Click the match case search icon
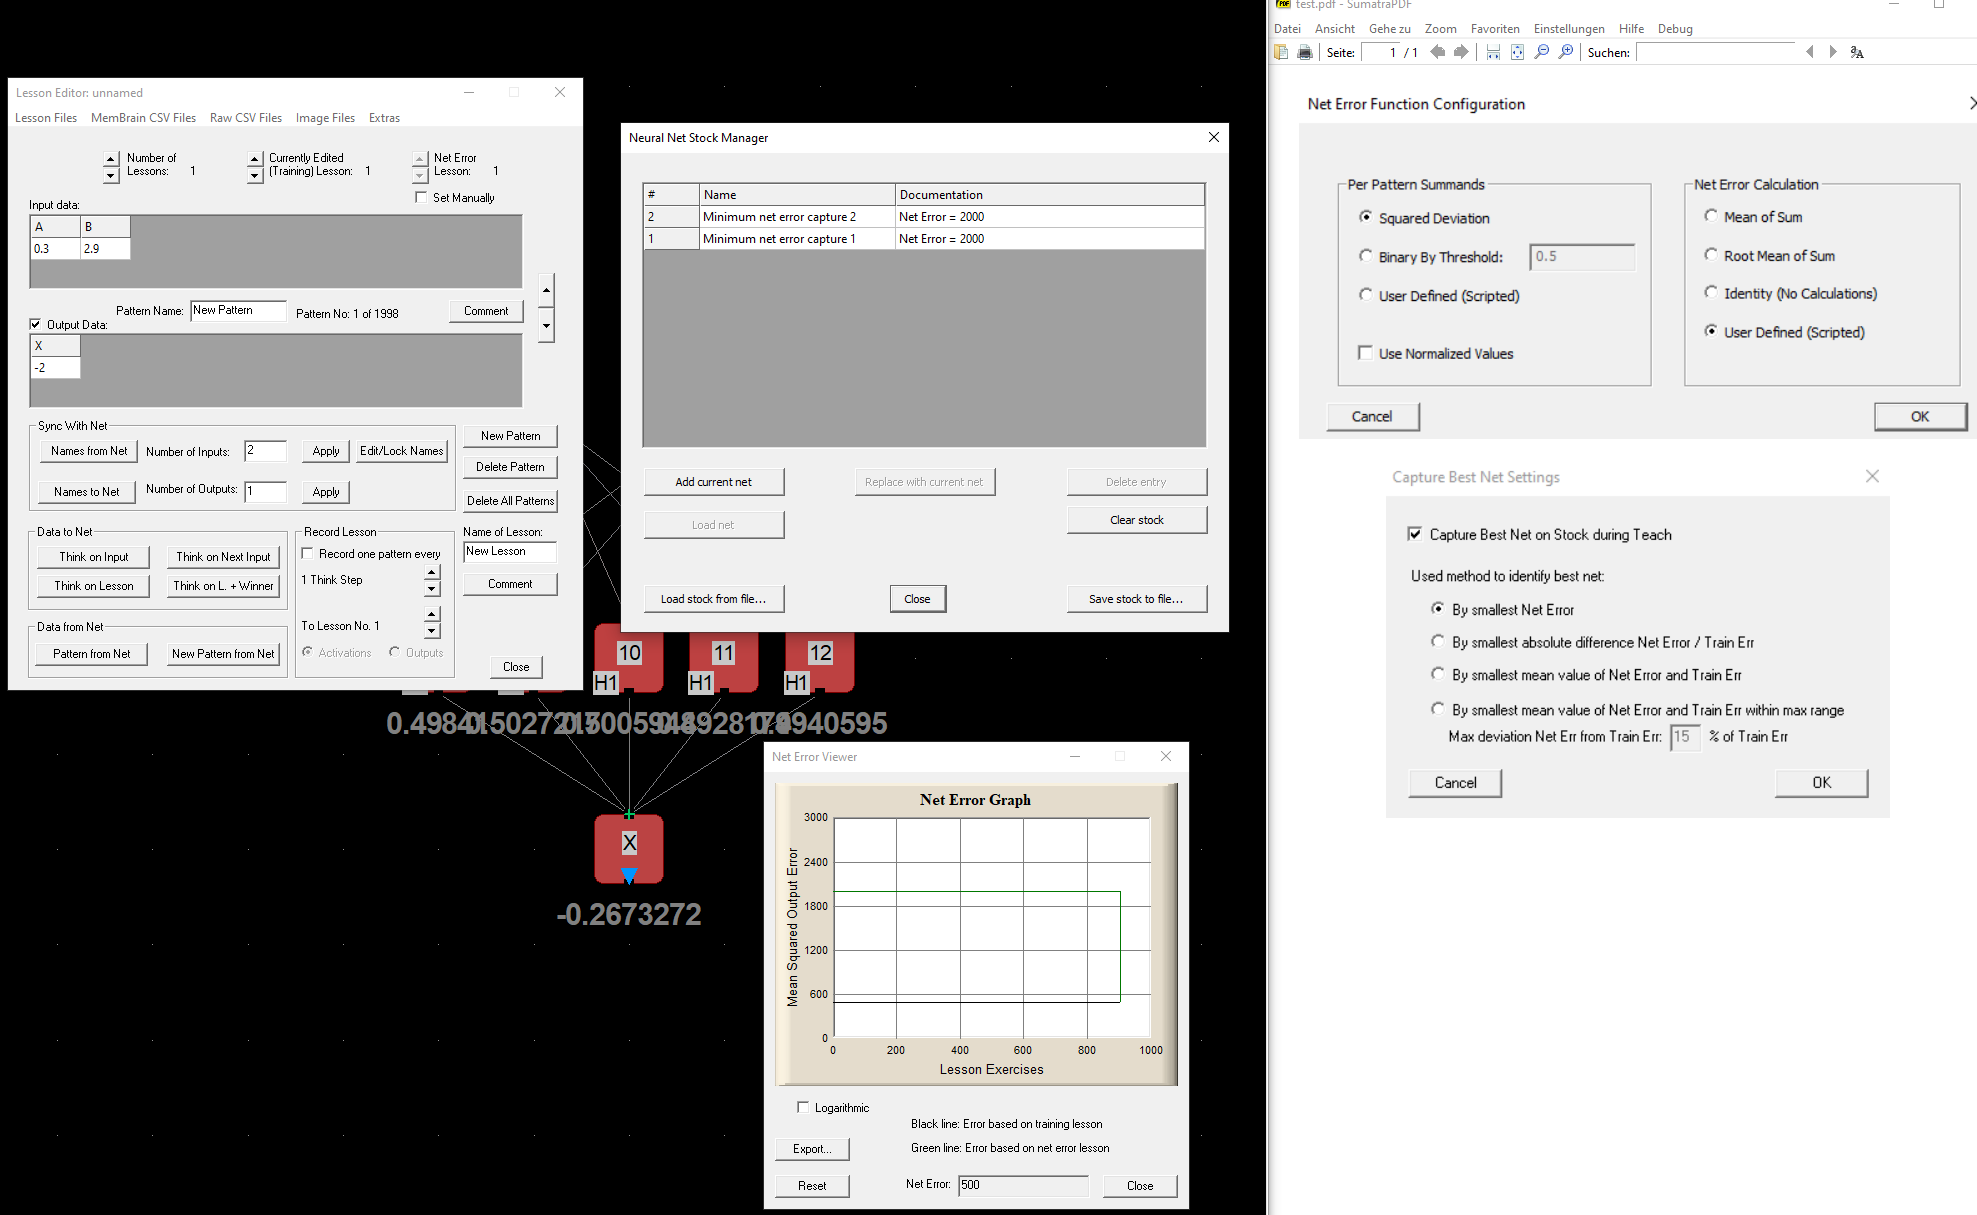 (x=1857, y=52)
